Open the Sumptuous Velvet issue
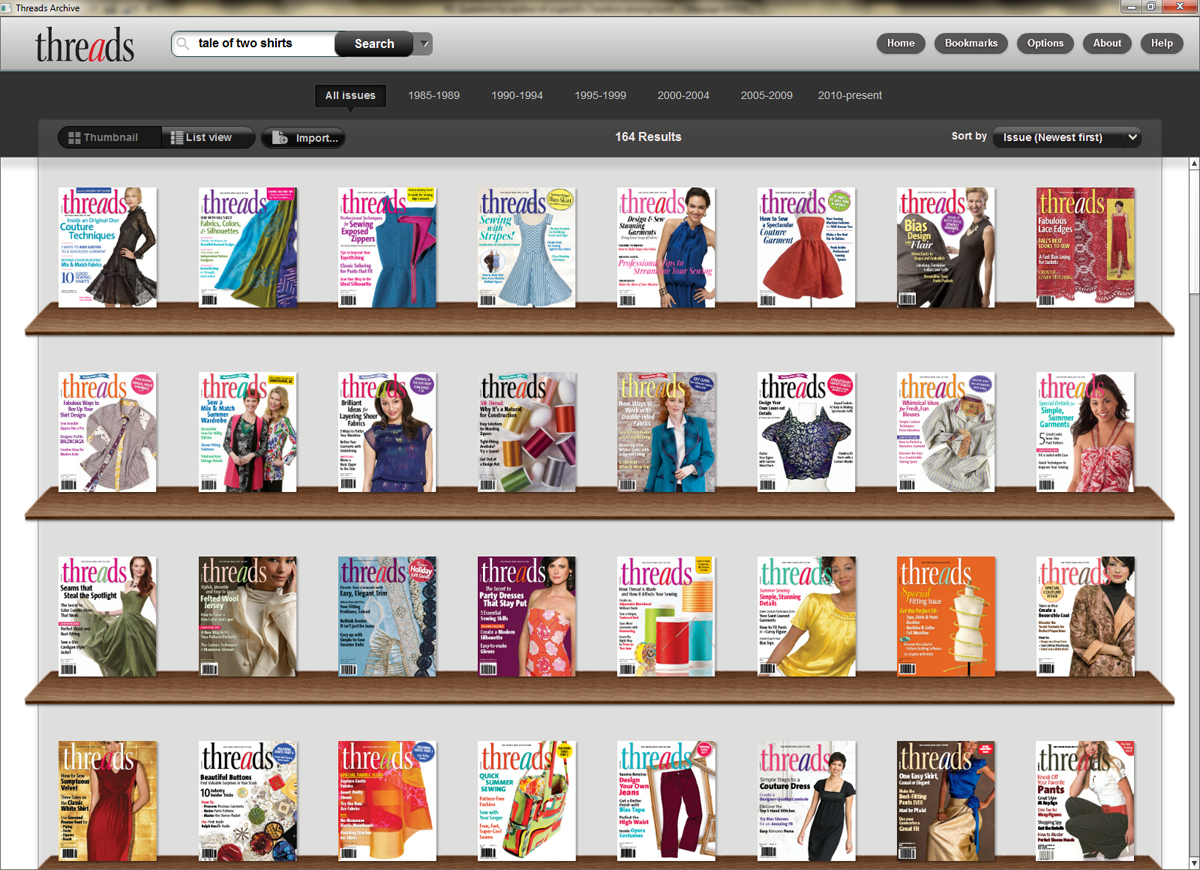 pyautogui.click(x=108, y=802)
